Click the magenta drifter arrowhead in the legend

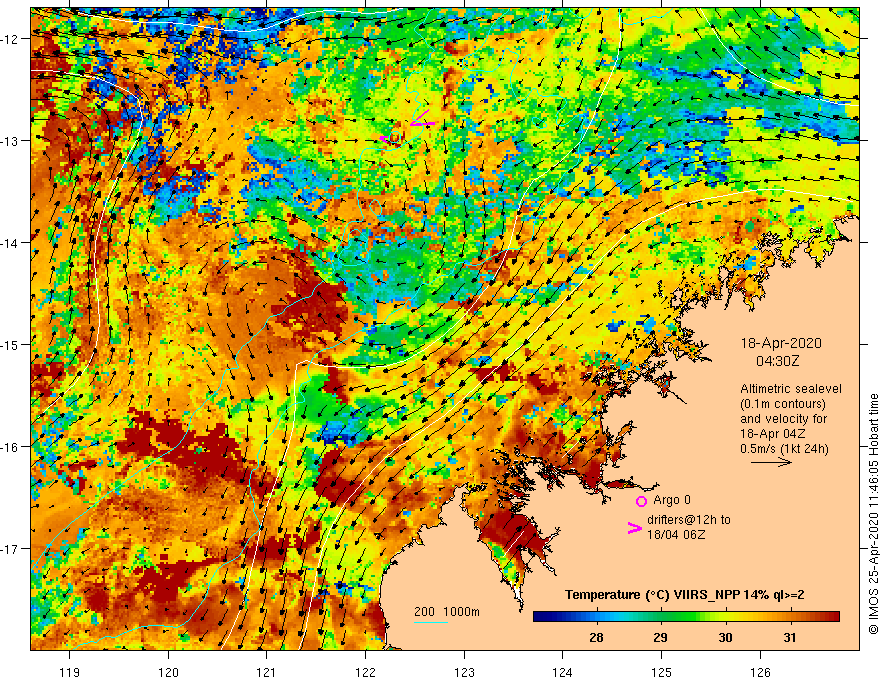635,528
